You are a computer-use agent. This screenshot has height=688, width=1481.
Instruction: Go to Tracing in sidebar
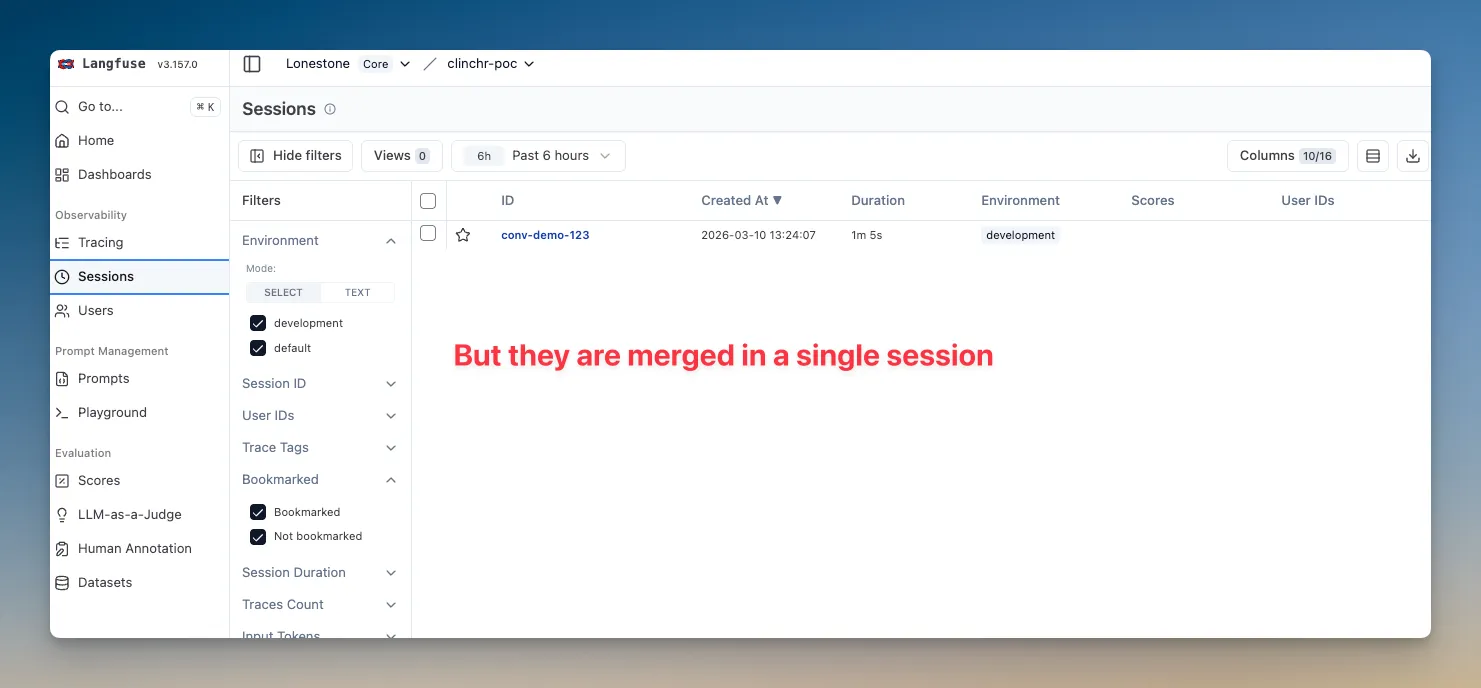pyautogui.click(x=100, y=243)
